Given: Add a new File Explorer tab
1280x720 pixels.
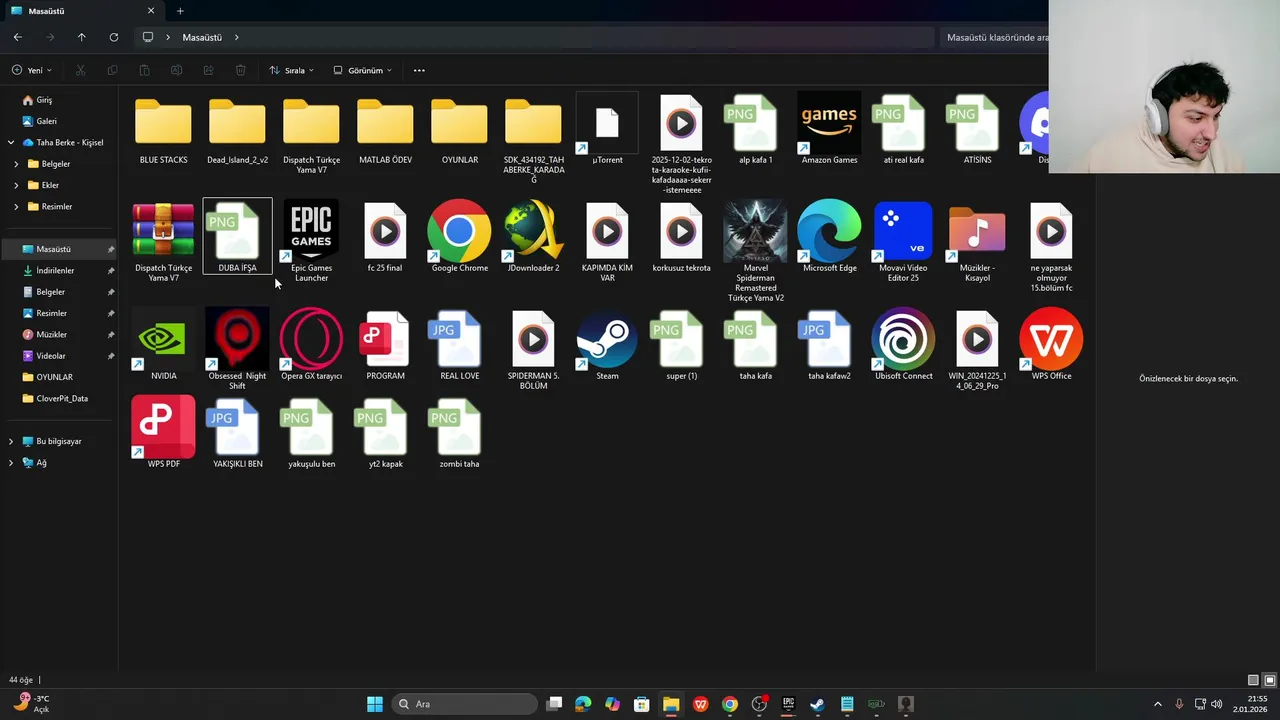Looking at the screenshot, I should 180,11.
